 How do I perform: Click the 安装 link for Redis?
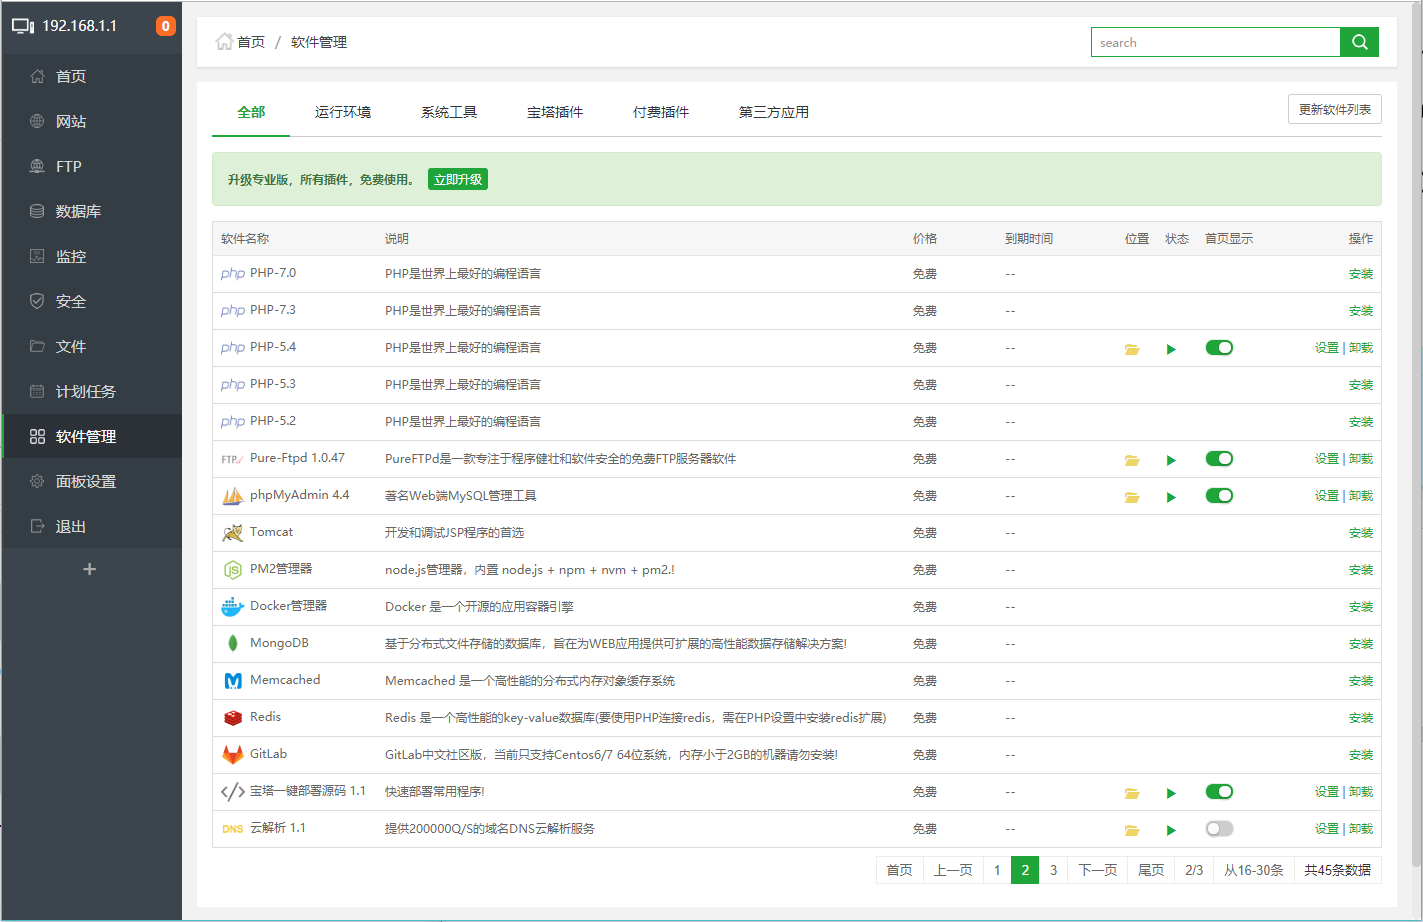(x=1361, y=717)
